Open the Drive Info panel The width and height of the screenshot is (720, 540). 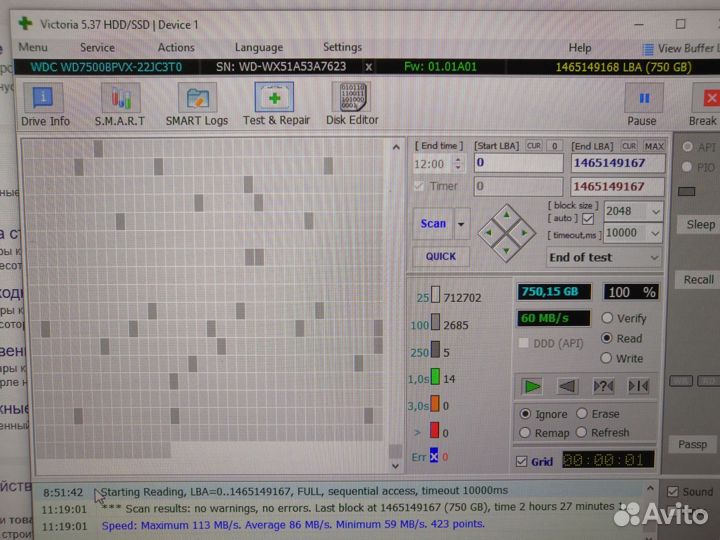point(45,105)
